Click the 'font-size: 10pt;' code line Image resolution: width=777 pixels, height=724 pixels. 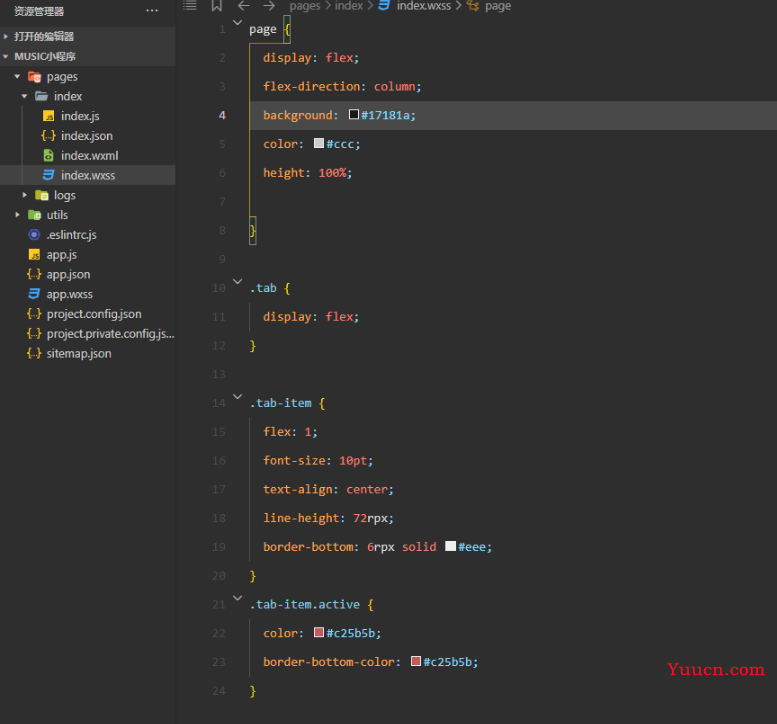(x=318, y=460)
